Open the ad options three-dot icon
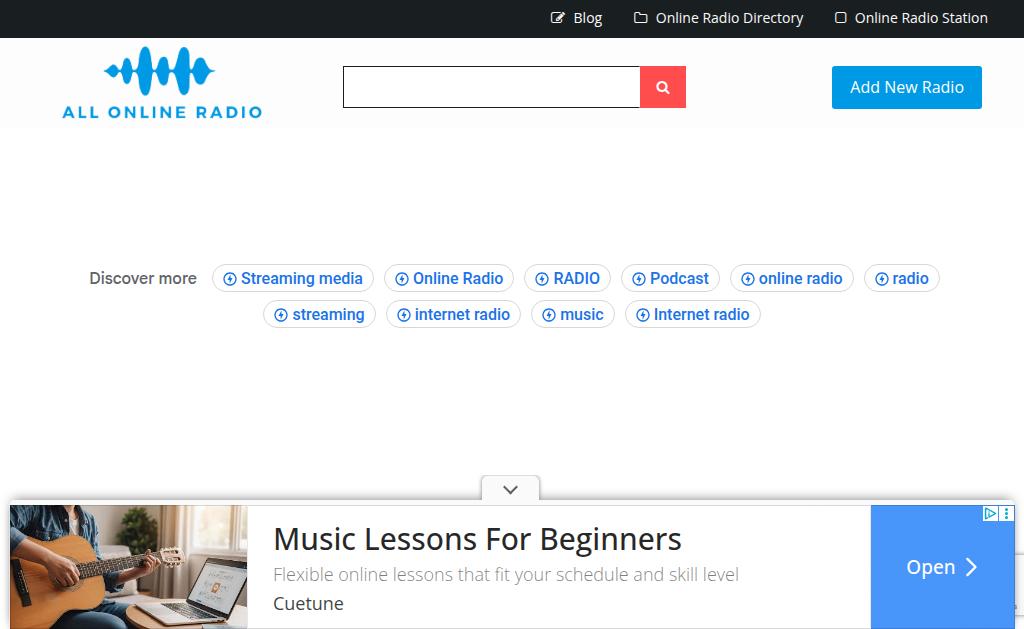 pos(1006,513)
